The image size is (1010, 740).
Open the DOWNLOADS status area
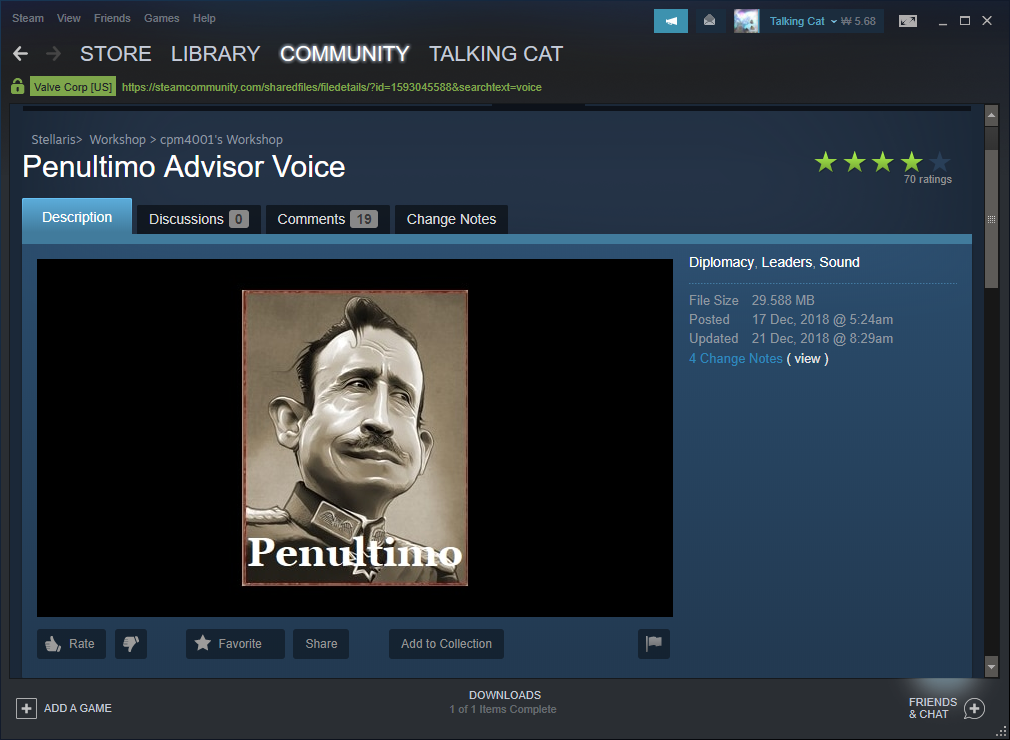coord(504,702)
